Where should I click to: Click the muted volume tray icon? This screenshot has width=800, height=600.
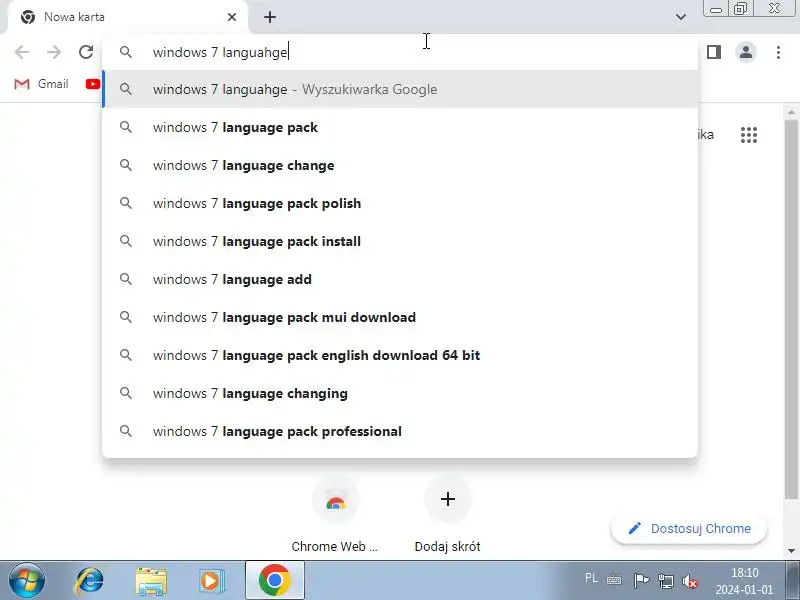click(x=690, y=581)
